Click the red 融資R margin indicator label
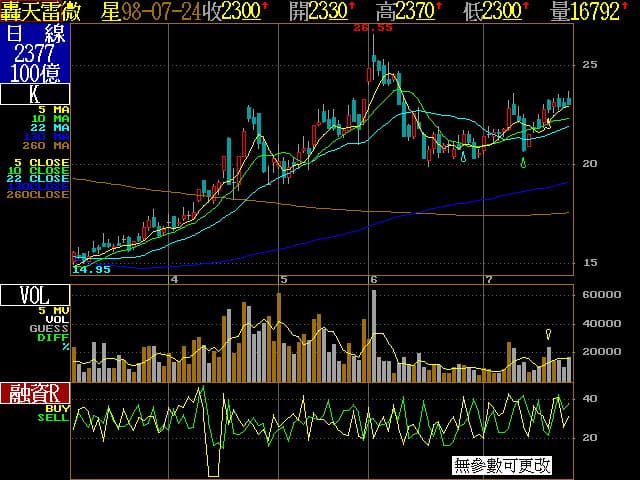Viewport: 640px width, 480px height. click(35, 392)
